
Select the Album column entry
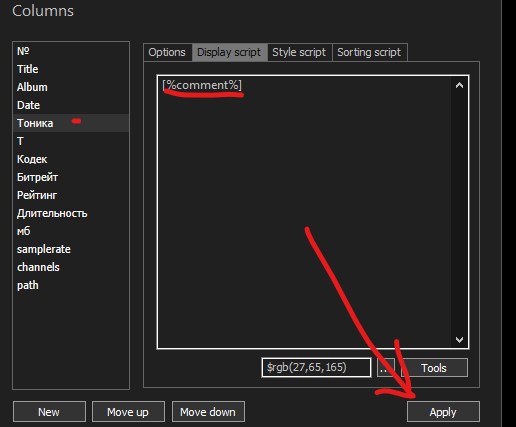71,87
